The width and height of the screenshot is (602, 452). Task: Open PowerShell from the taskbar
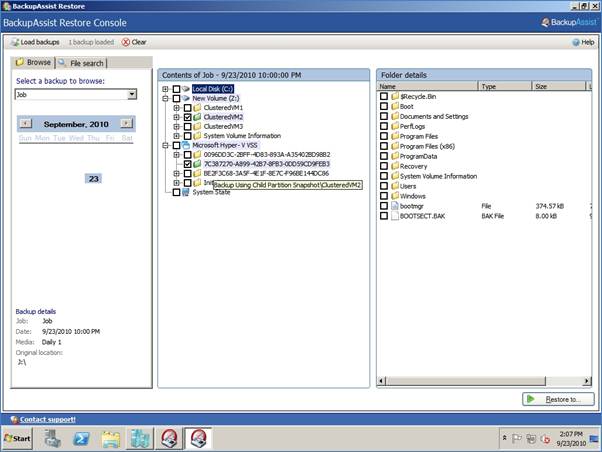click(81, 438)
